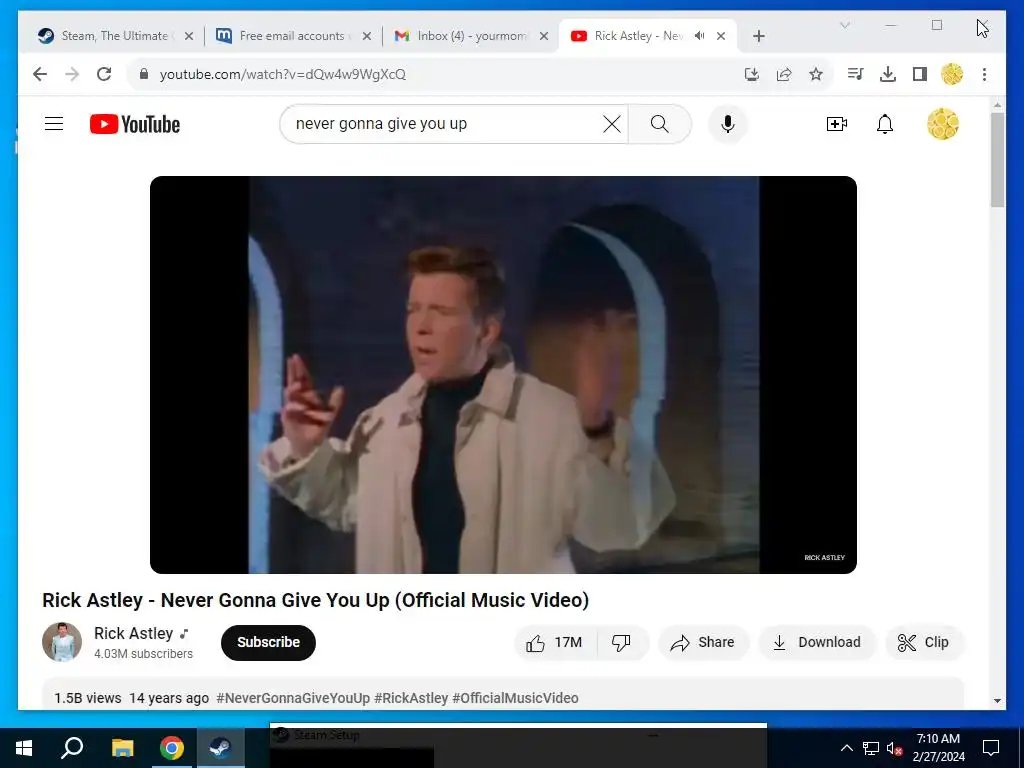The image size is (1024, 768).
Task: Go back with the browser back arrow
Action: tap(40, 74)
